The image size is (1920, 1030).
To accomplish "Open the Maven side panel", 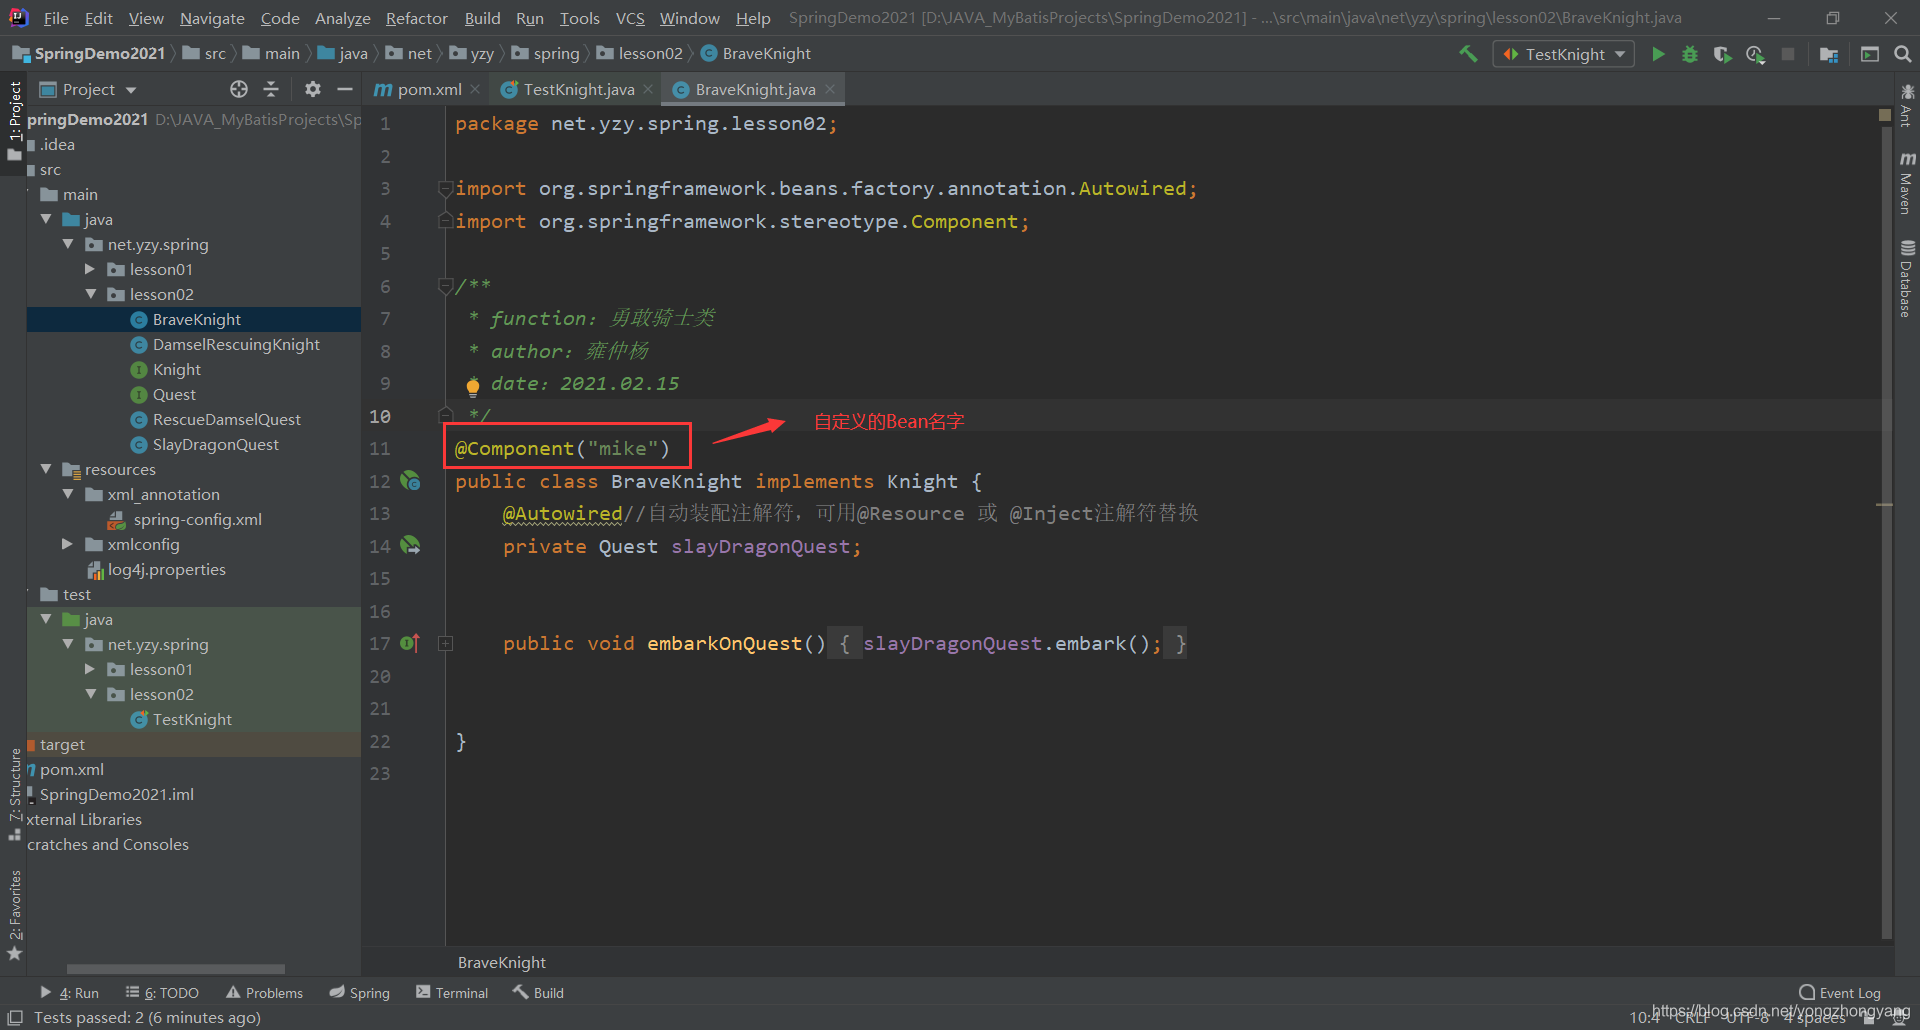I will tap(1907, 183).
